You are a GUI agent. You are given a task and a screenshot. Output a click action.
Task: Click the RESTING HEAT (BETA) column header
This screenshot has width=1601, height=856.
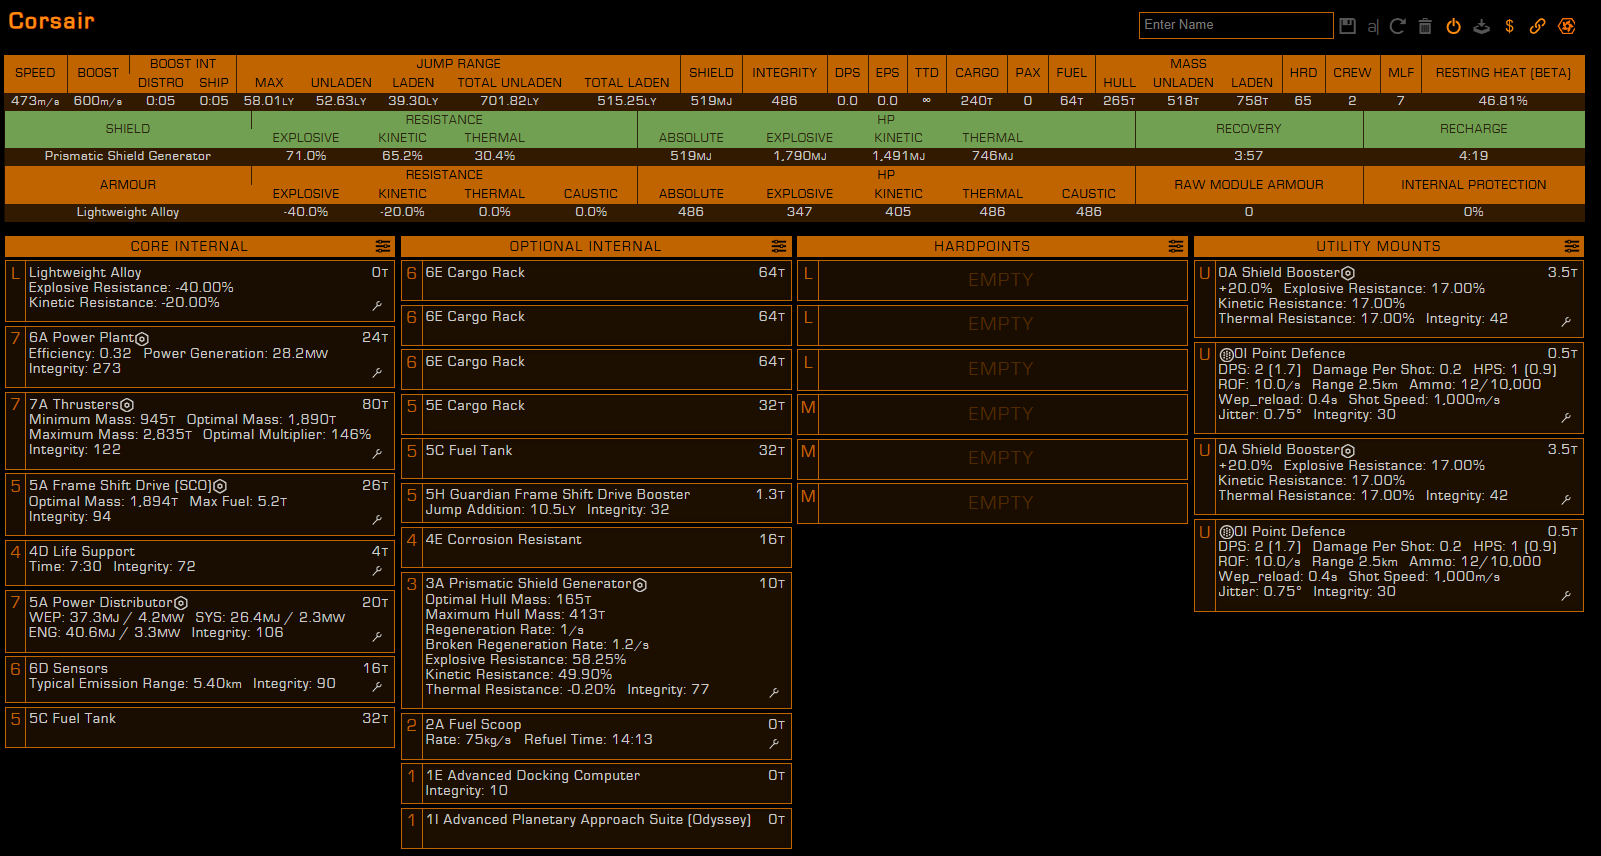(x=1503, y=73)
